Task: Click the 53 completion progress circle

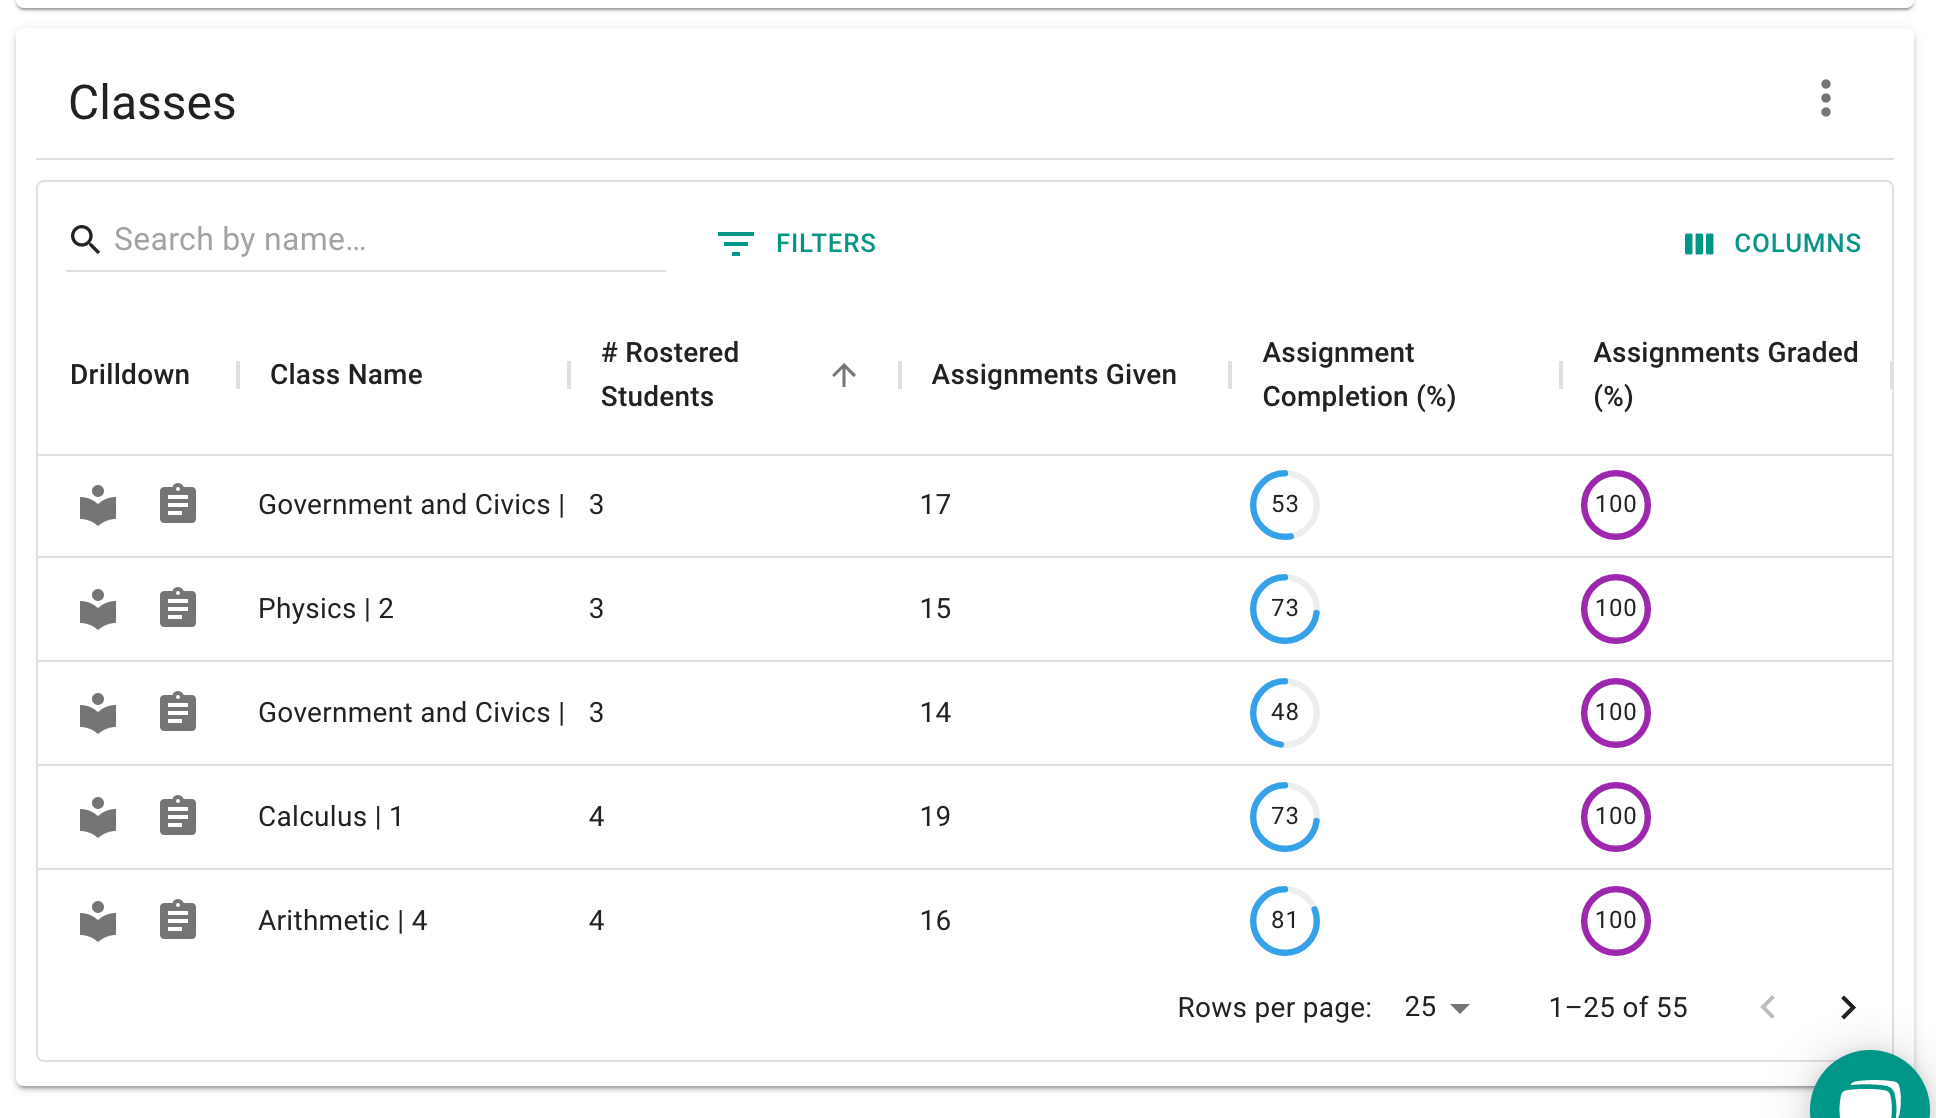Action: click(x=1285, y=505)
